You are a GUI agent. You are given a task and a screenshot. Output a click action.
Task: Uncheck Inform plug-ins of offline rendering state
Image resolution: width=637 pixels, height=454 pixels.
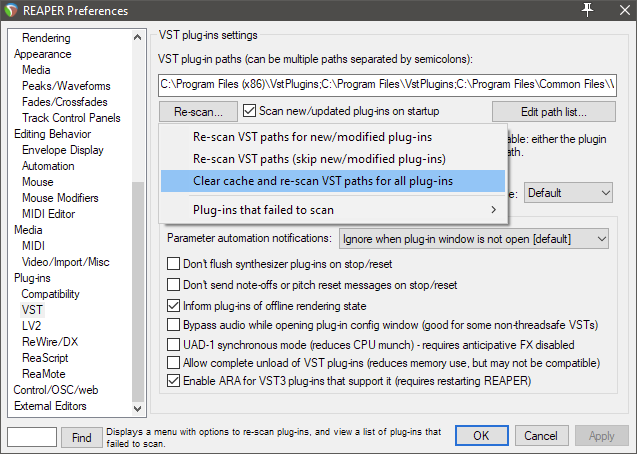[x=173, y=306]
